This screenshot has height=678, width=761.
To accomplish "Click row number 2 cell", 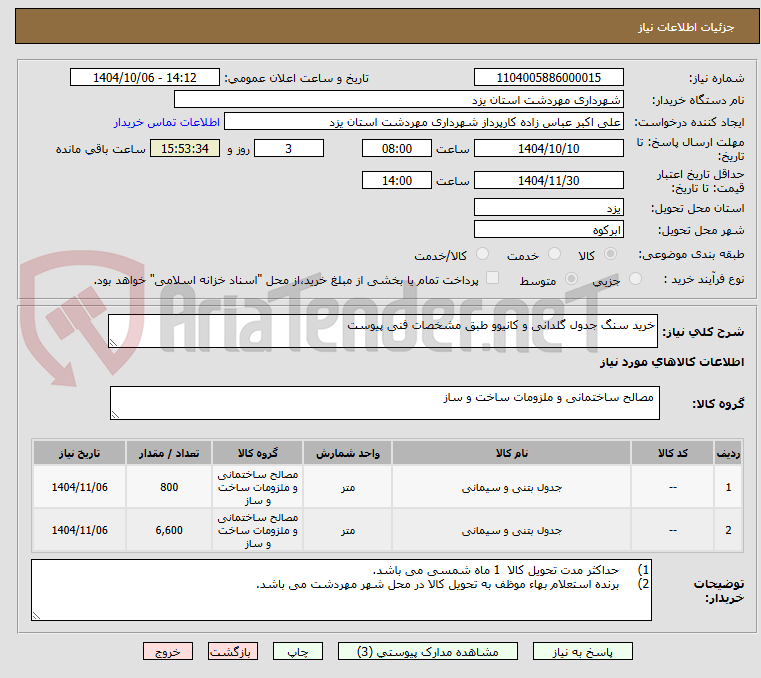I will click(728, 530).
